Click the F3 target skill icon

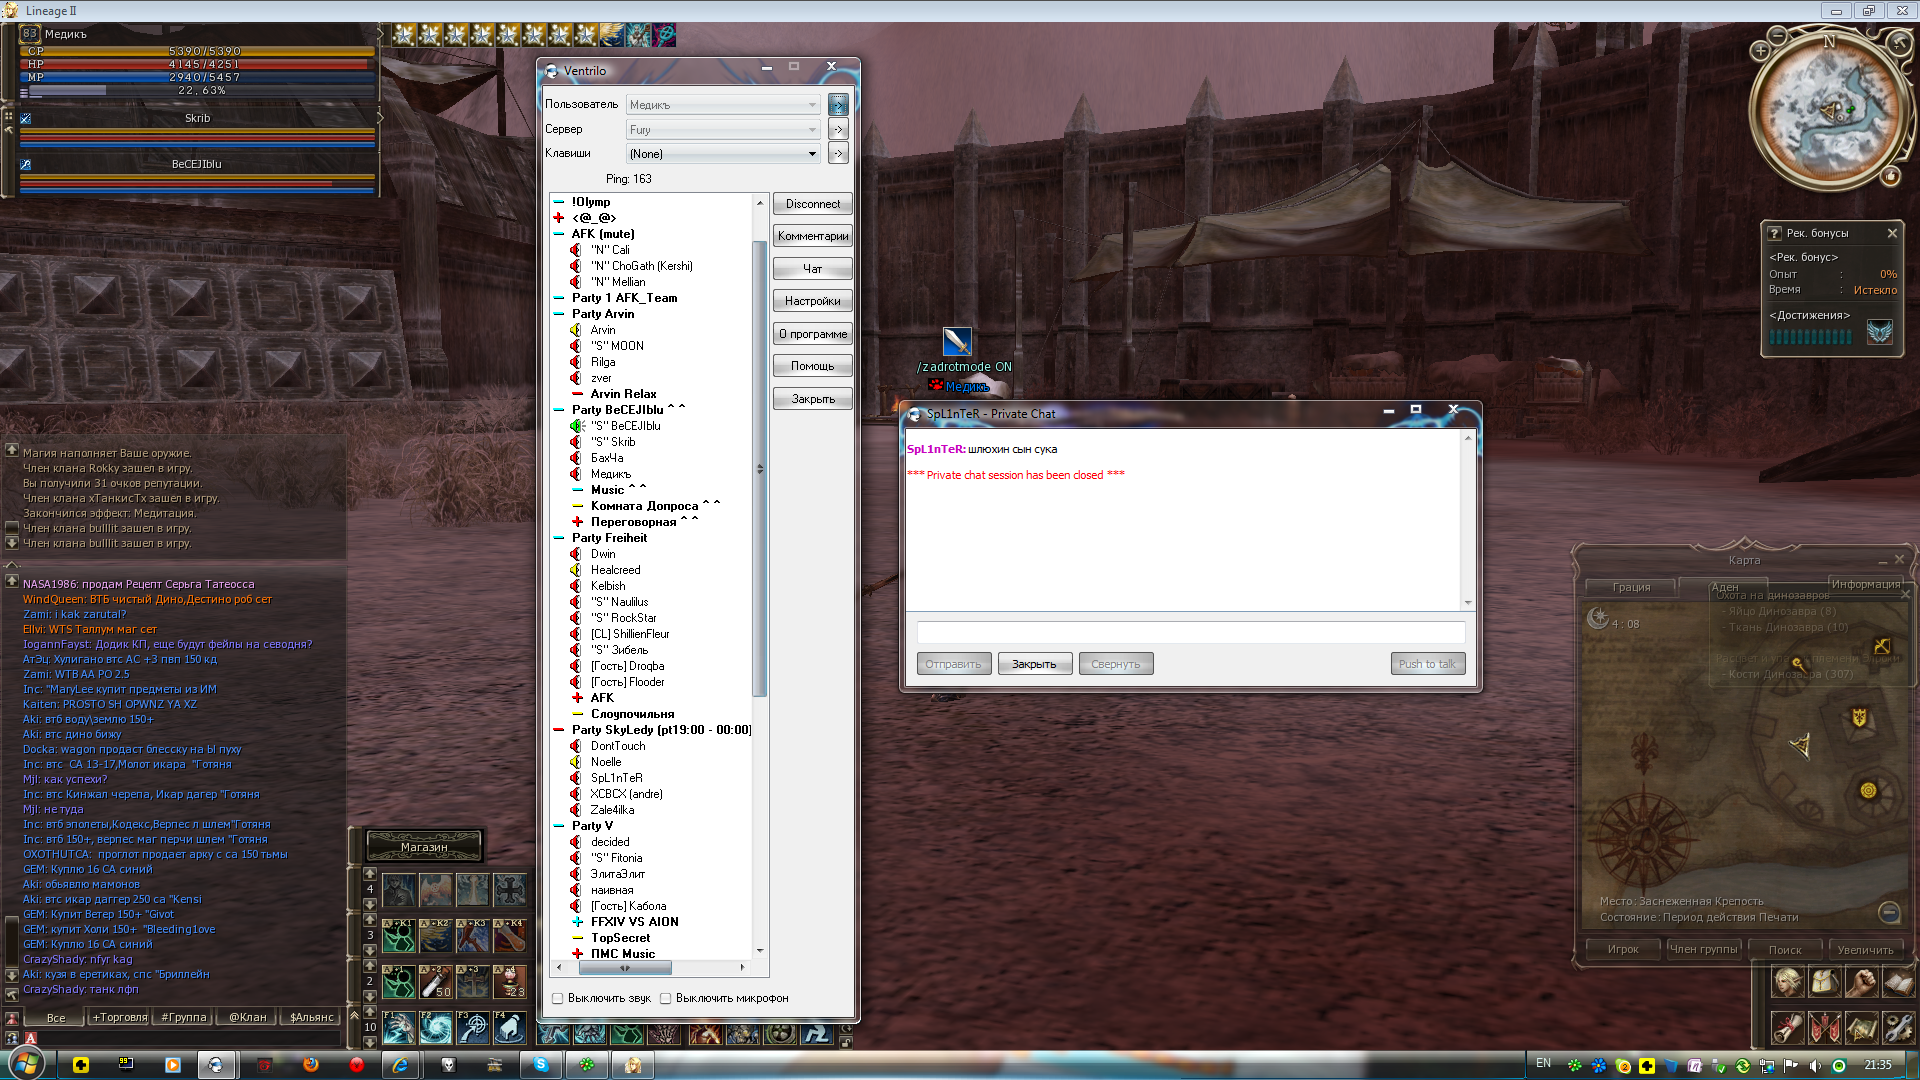(x=472, y=1027)
